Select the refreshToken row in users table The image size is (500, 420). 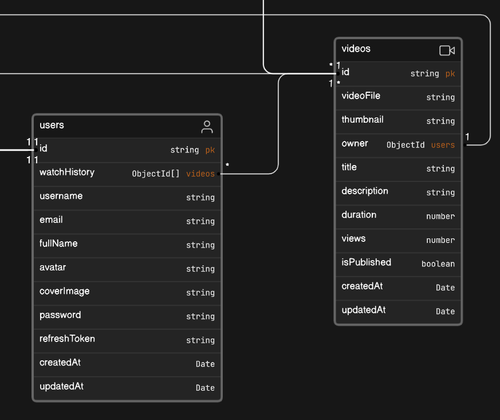127,340
